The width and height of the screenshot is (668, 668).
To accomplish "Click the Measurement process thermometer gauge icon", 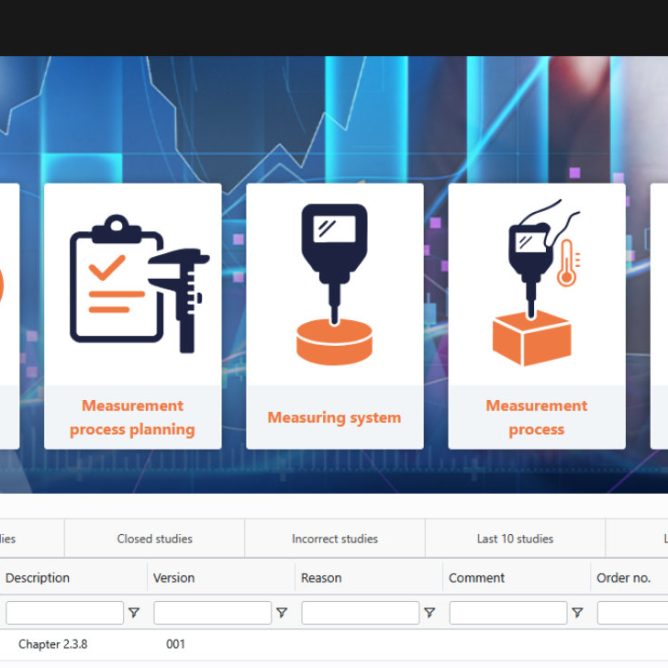I will [x=537, y=284].
